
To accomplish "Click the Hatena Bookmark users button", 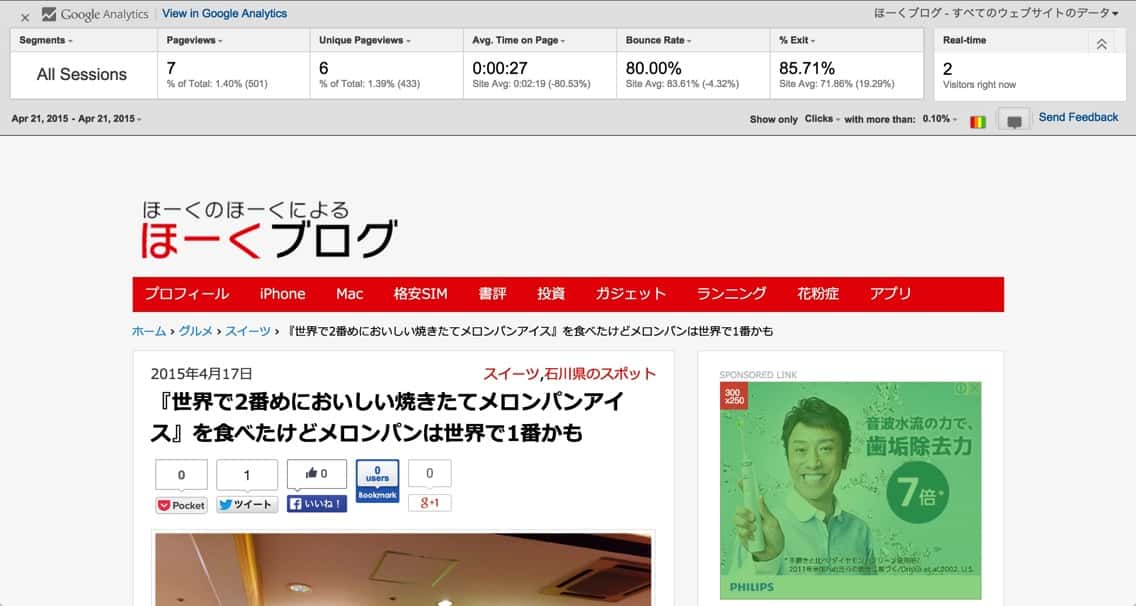I will pos(377,481).
